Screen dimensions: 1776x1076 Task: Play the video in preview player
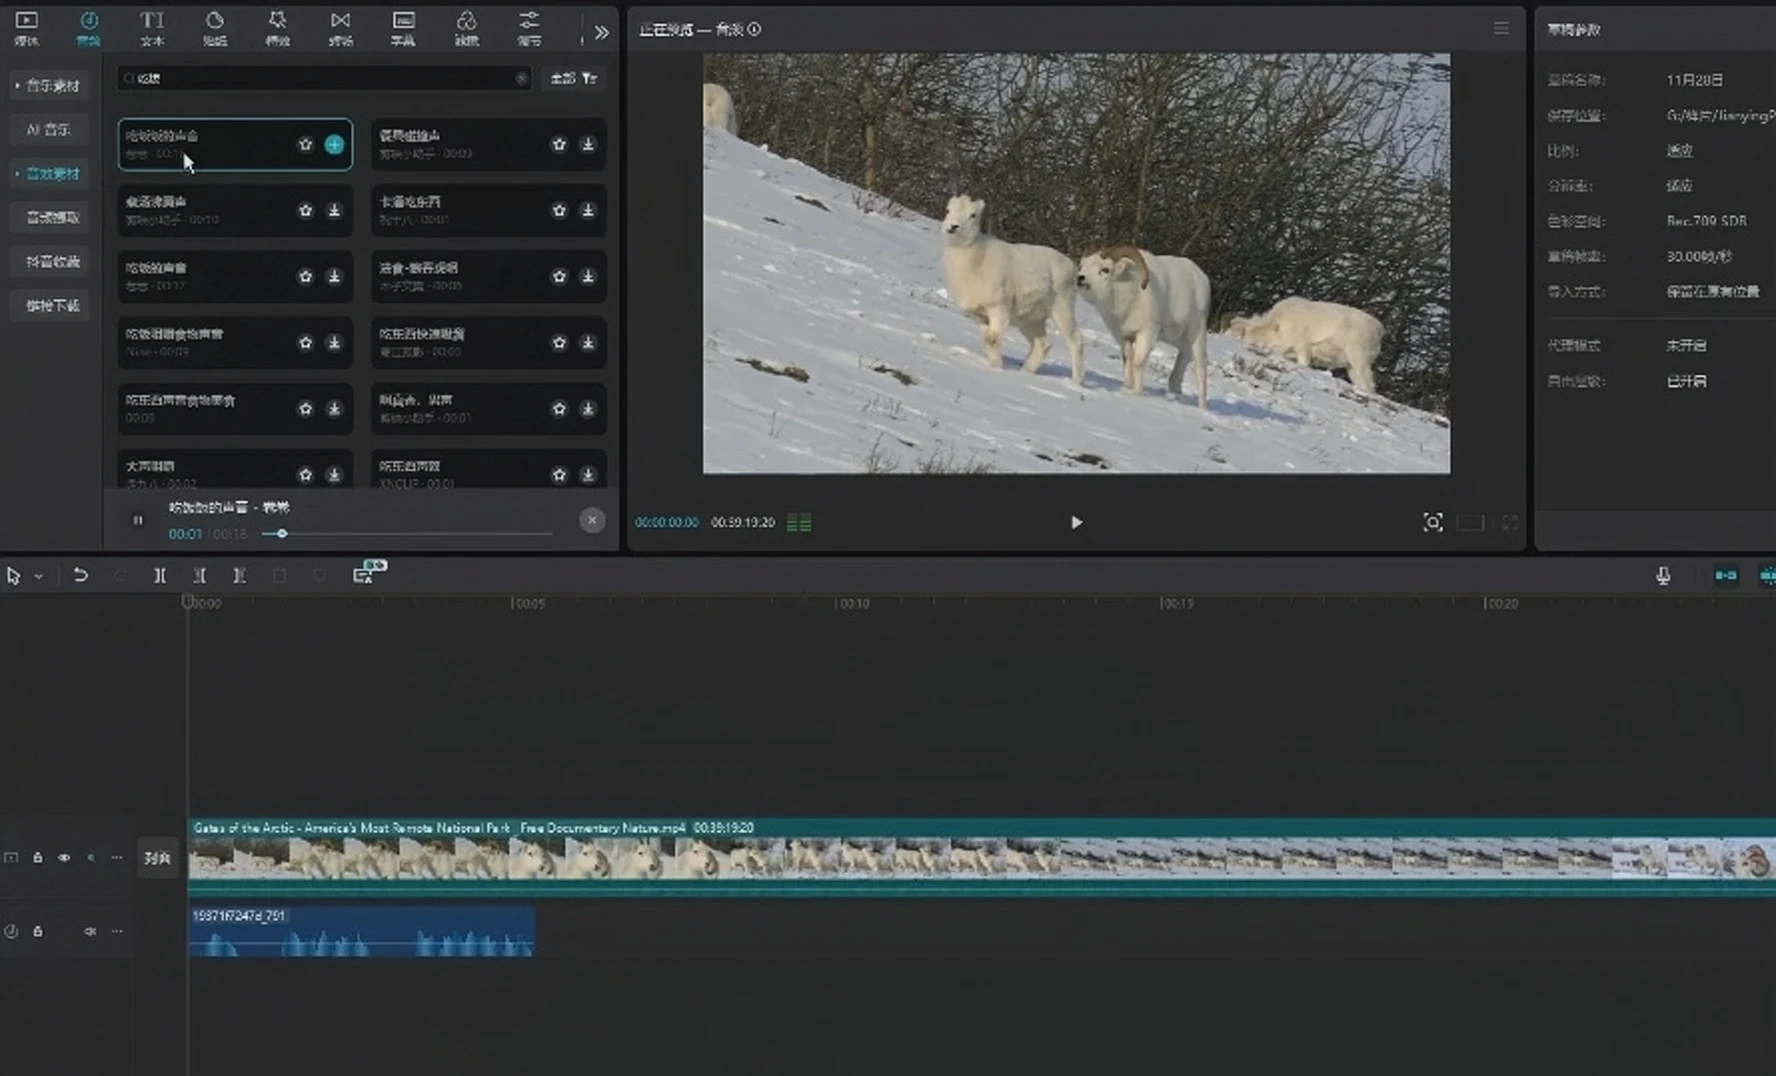pyautogui.click(x=1076, y=522)
